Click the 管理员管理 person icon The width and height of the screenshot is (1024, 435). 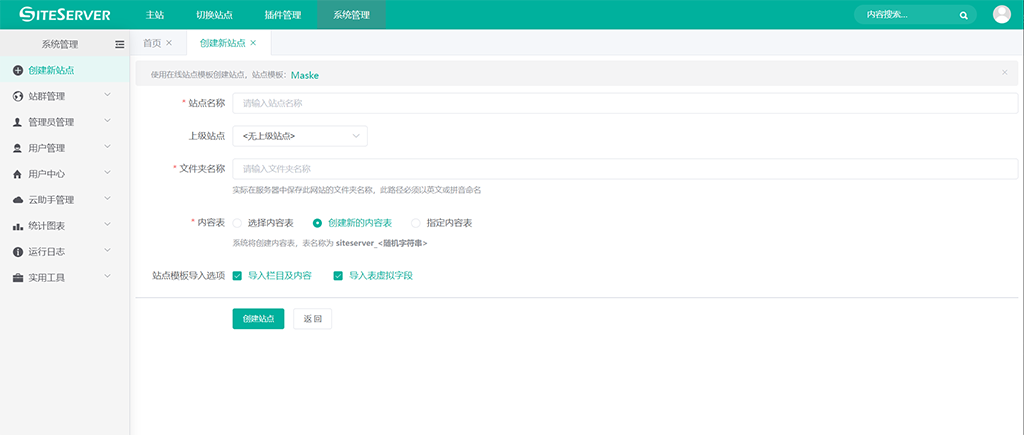pos(18,123)
